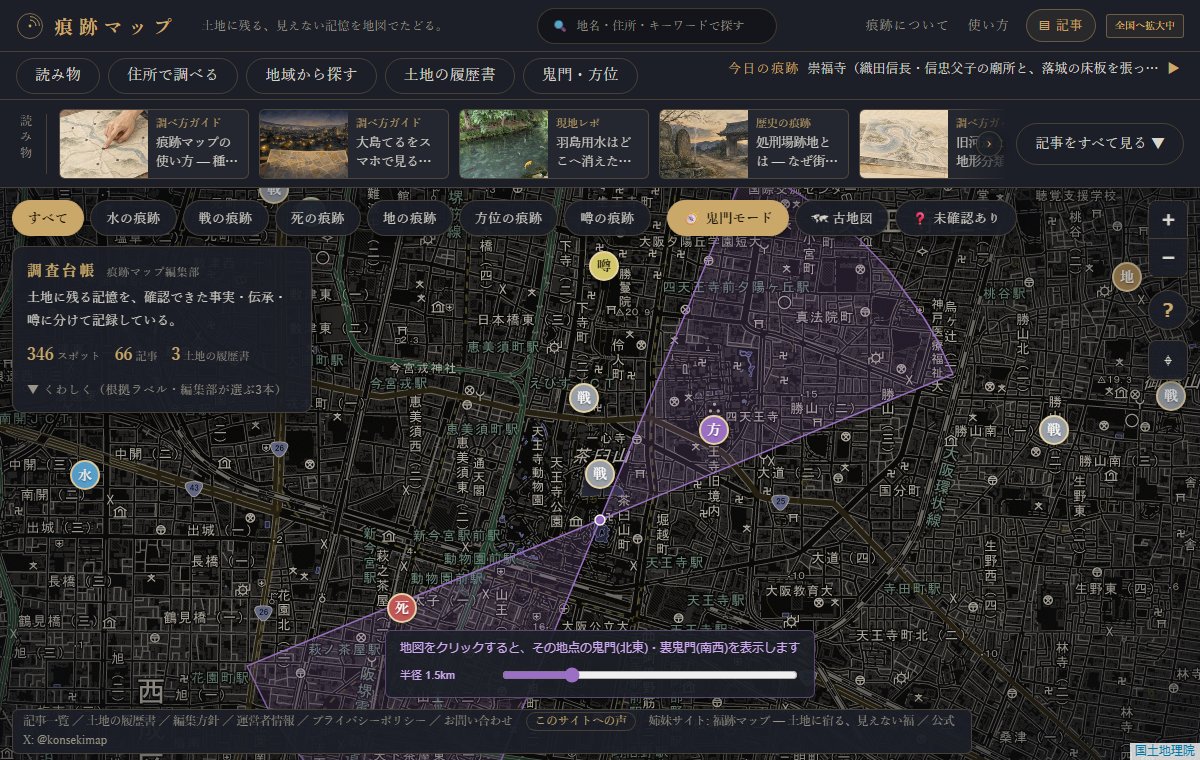Click the search magnifier icon
This screenshot has height=760, width=1200.
tap(560, 26)
